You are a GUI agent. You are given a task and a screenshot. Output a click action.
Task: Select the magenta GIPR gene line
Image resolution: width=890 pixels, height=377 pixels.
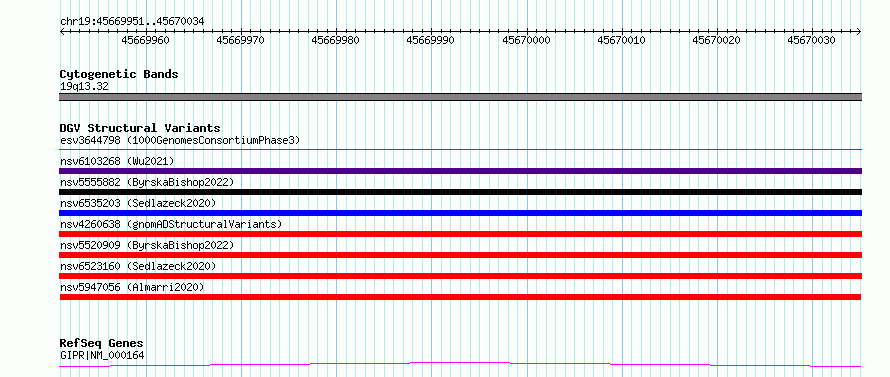[460, 365]
